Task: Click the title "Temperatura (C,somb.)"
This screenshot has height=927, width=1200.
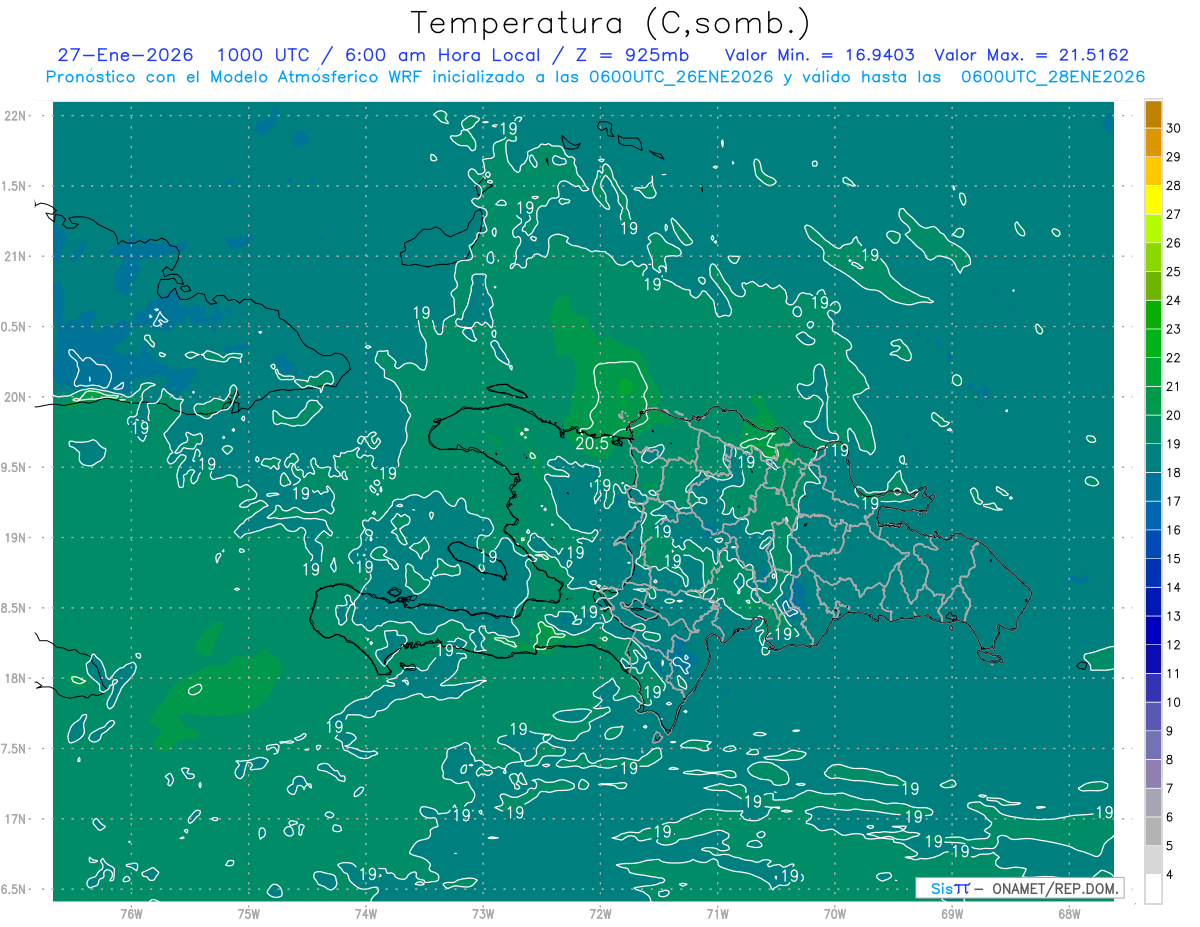Action: pos(611,23)
